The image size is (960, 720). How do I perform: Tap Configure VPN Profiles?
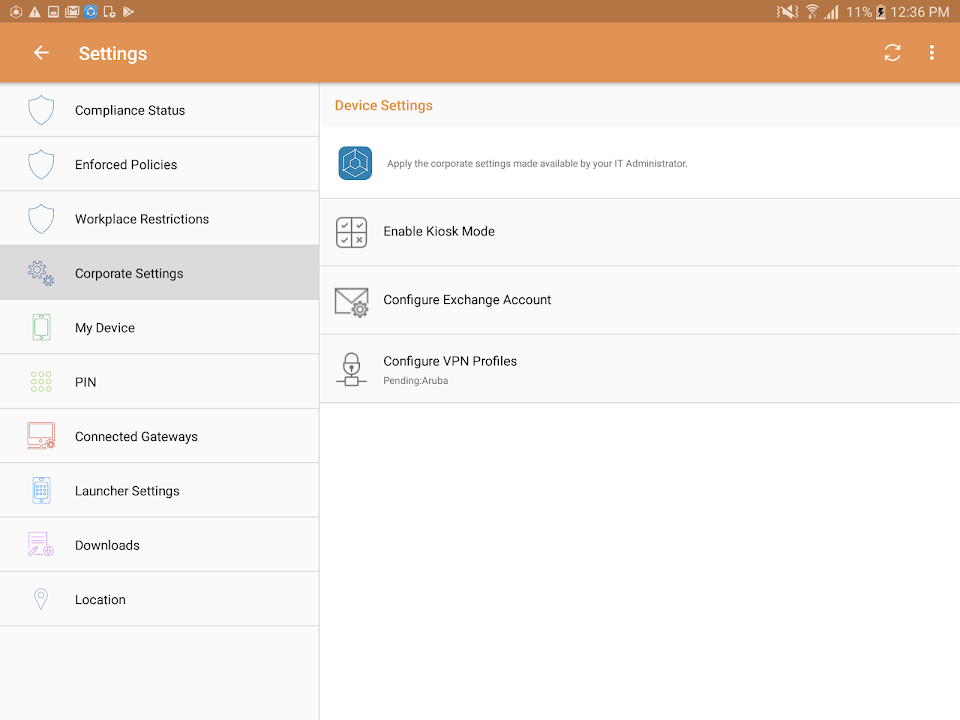click(x=640, y=369)
